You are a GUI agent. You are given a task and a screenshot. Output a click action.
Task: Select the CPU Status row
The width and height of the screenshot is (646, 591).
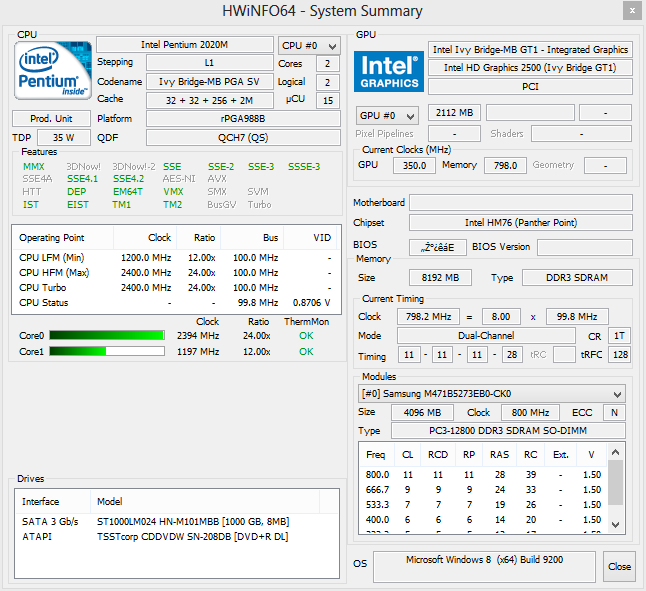pos(175,303)
